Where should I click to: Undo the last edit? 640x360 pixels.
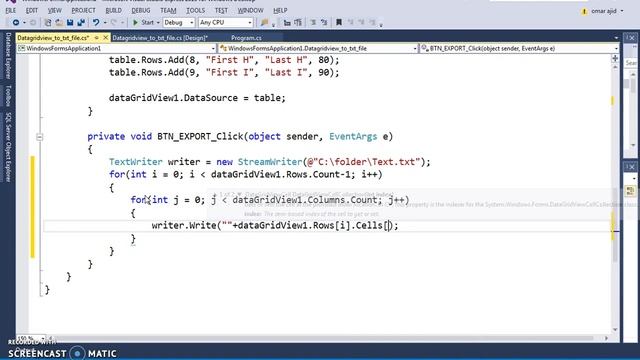pyautogui.click(x=96, y=22)
